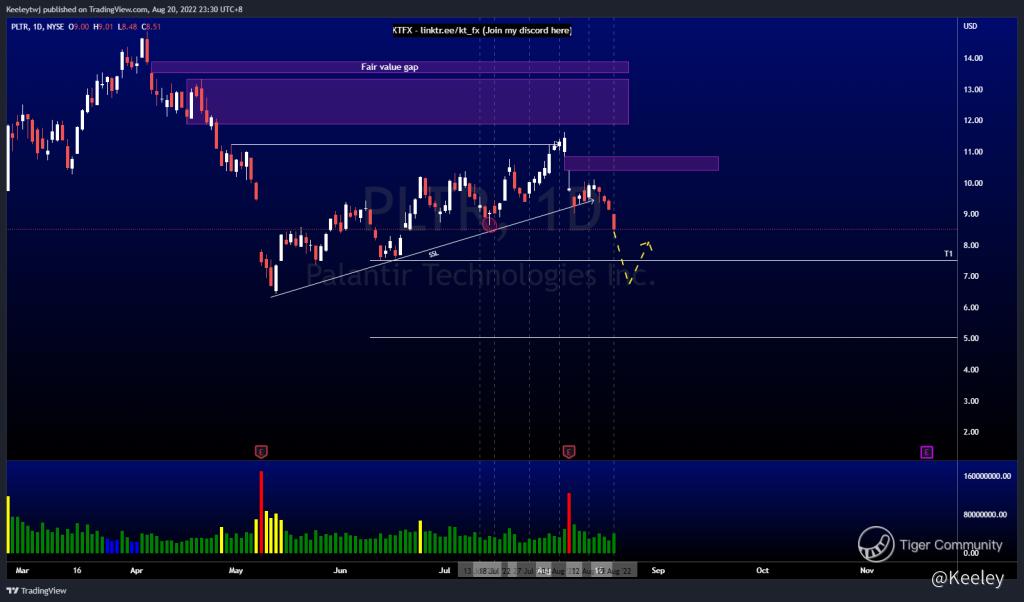Click the 9.00 price axis label
This screenshot has width=1024, height=602.
point(972,214)
